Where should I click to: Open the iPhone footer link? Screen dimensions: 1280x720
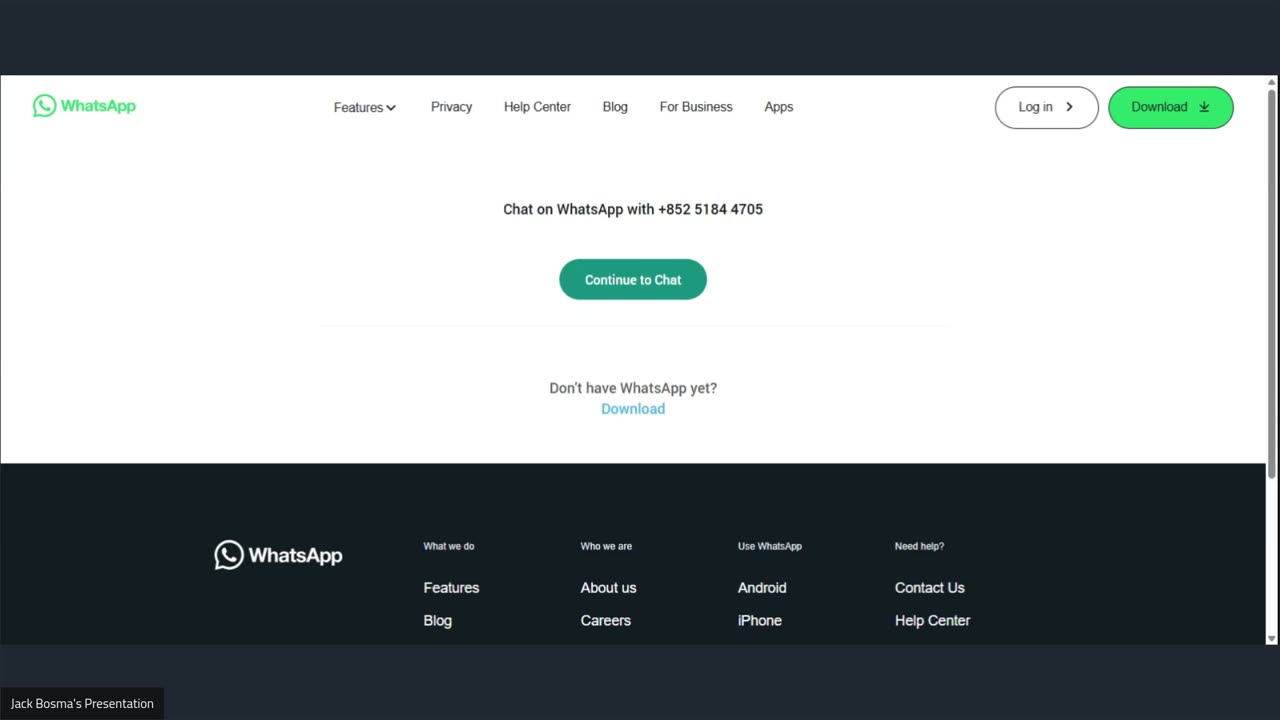[x=760, y=621]
